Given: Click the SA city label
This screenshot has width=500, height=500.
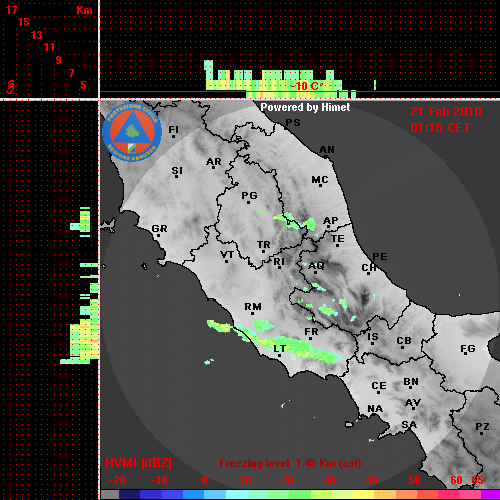Looking at the screenshot, I should point(409,425).
